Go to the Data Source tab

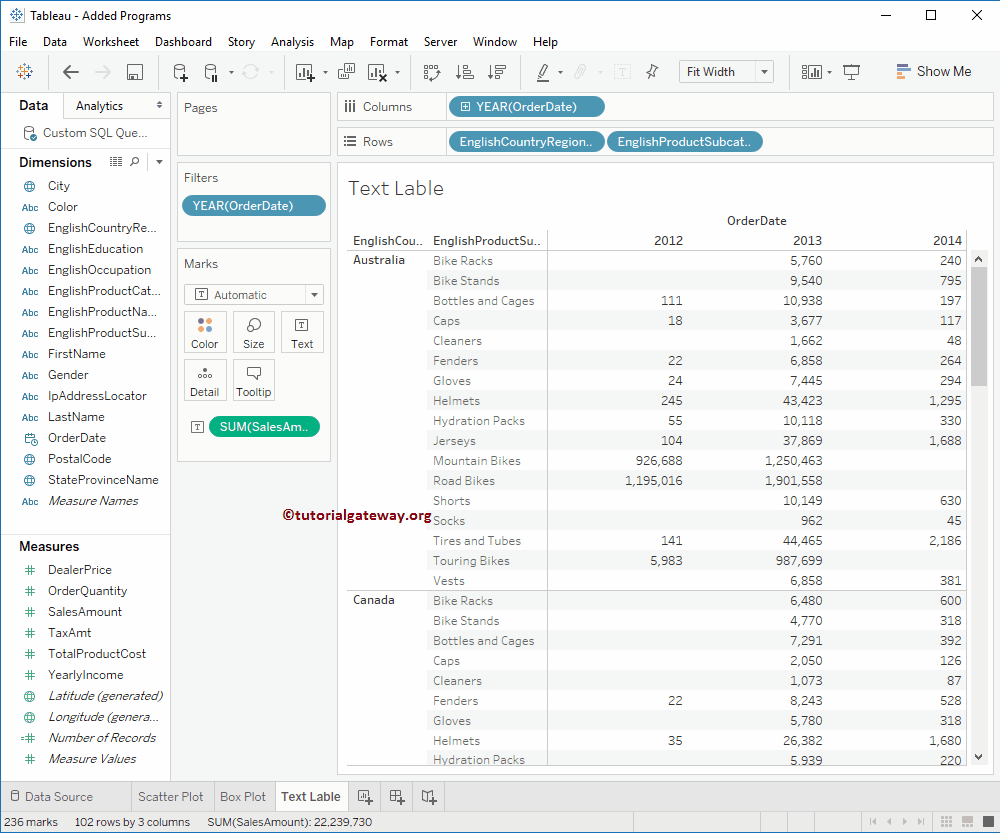click(58, 797)
